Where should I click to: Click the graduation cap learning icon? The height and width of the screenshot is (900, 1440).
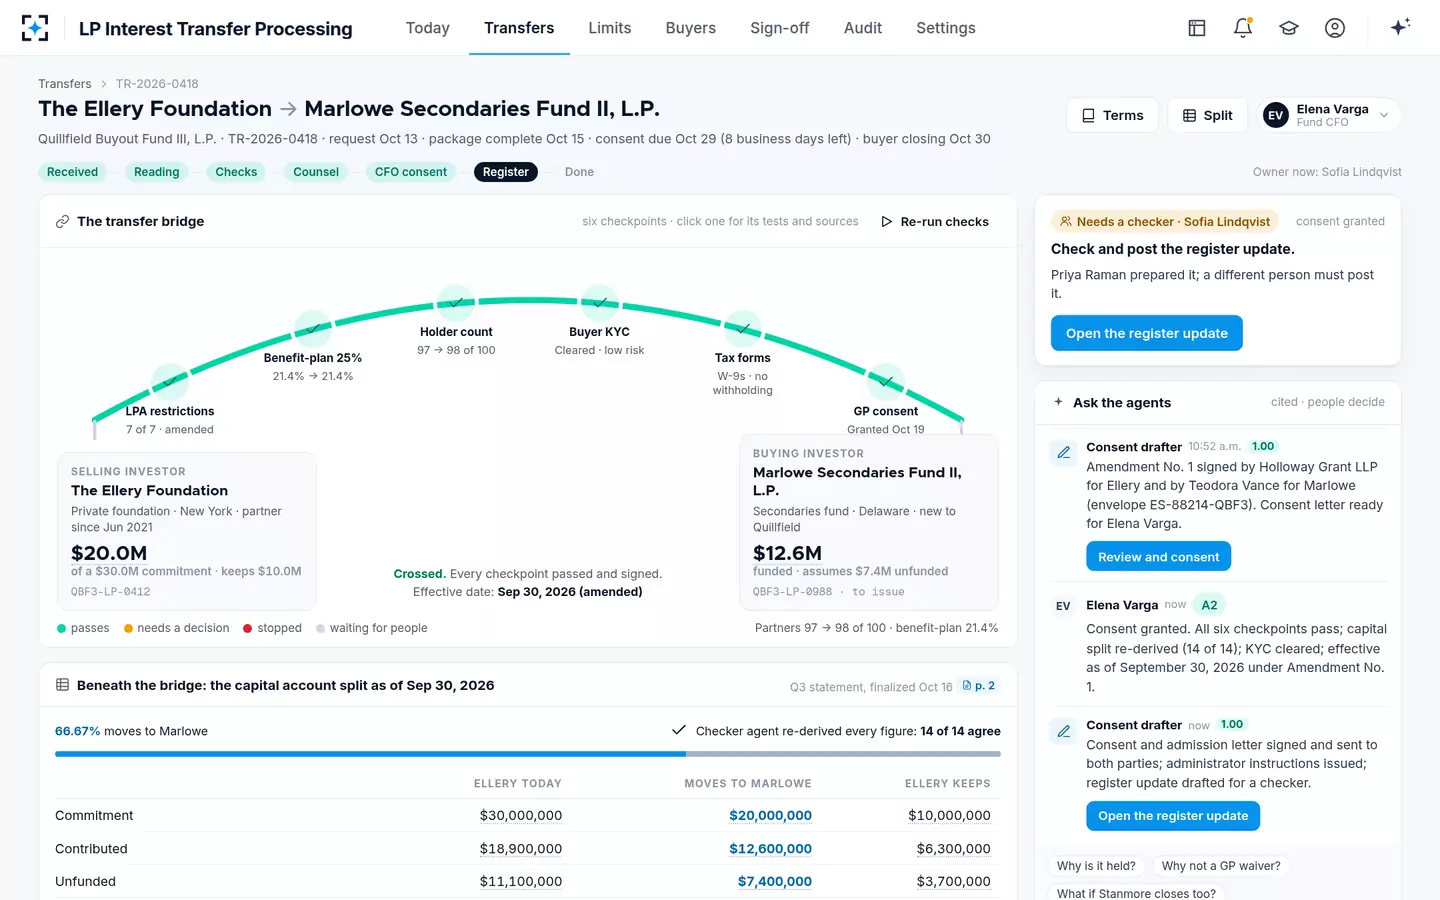point(1289,28)
